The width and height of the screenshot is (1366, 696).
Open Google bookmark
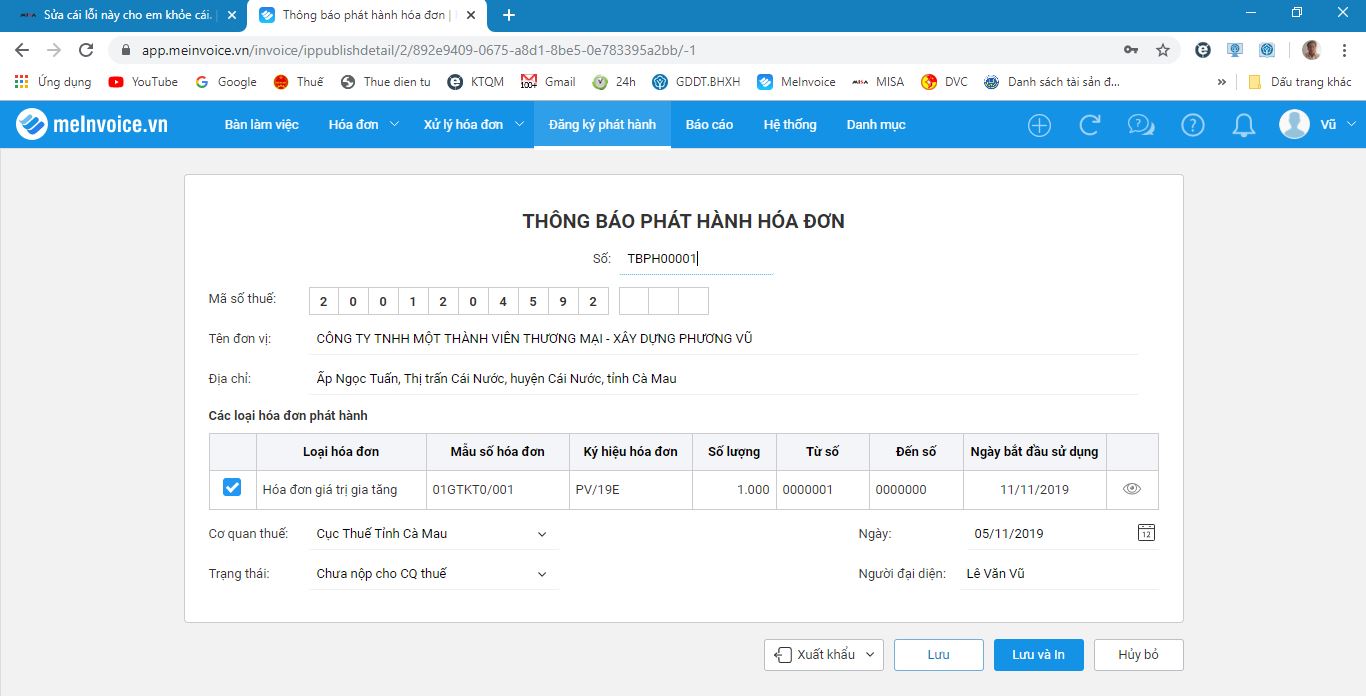click(x=226, y=82)
